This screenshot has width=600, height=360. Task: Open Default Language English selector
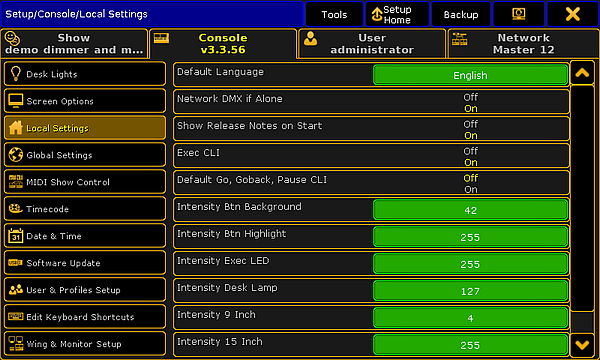click(470, 75)
